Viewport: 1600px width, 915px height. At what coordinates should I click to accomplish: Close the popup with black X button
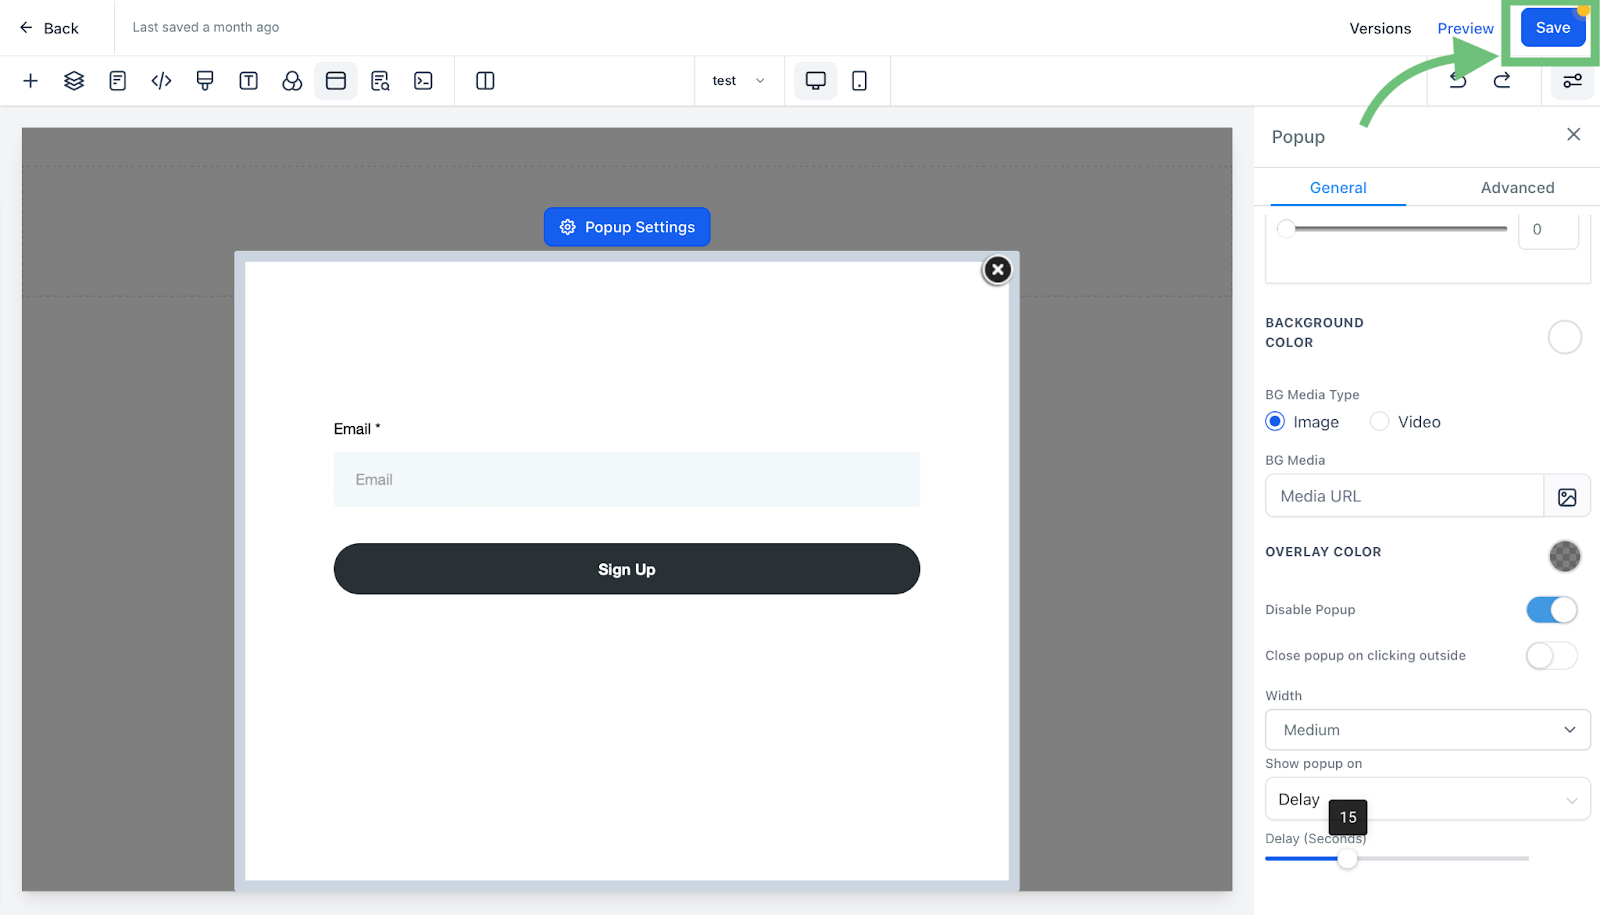coord(997,270)
